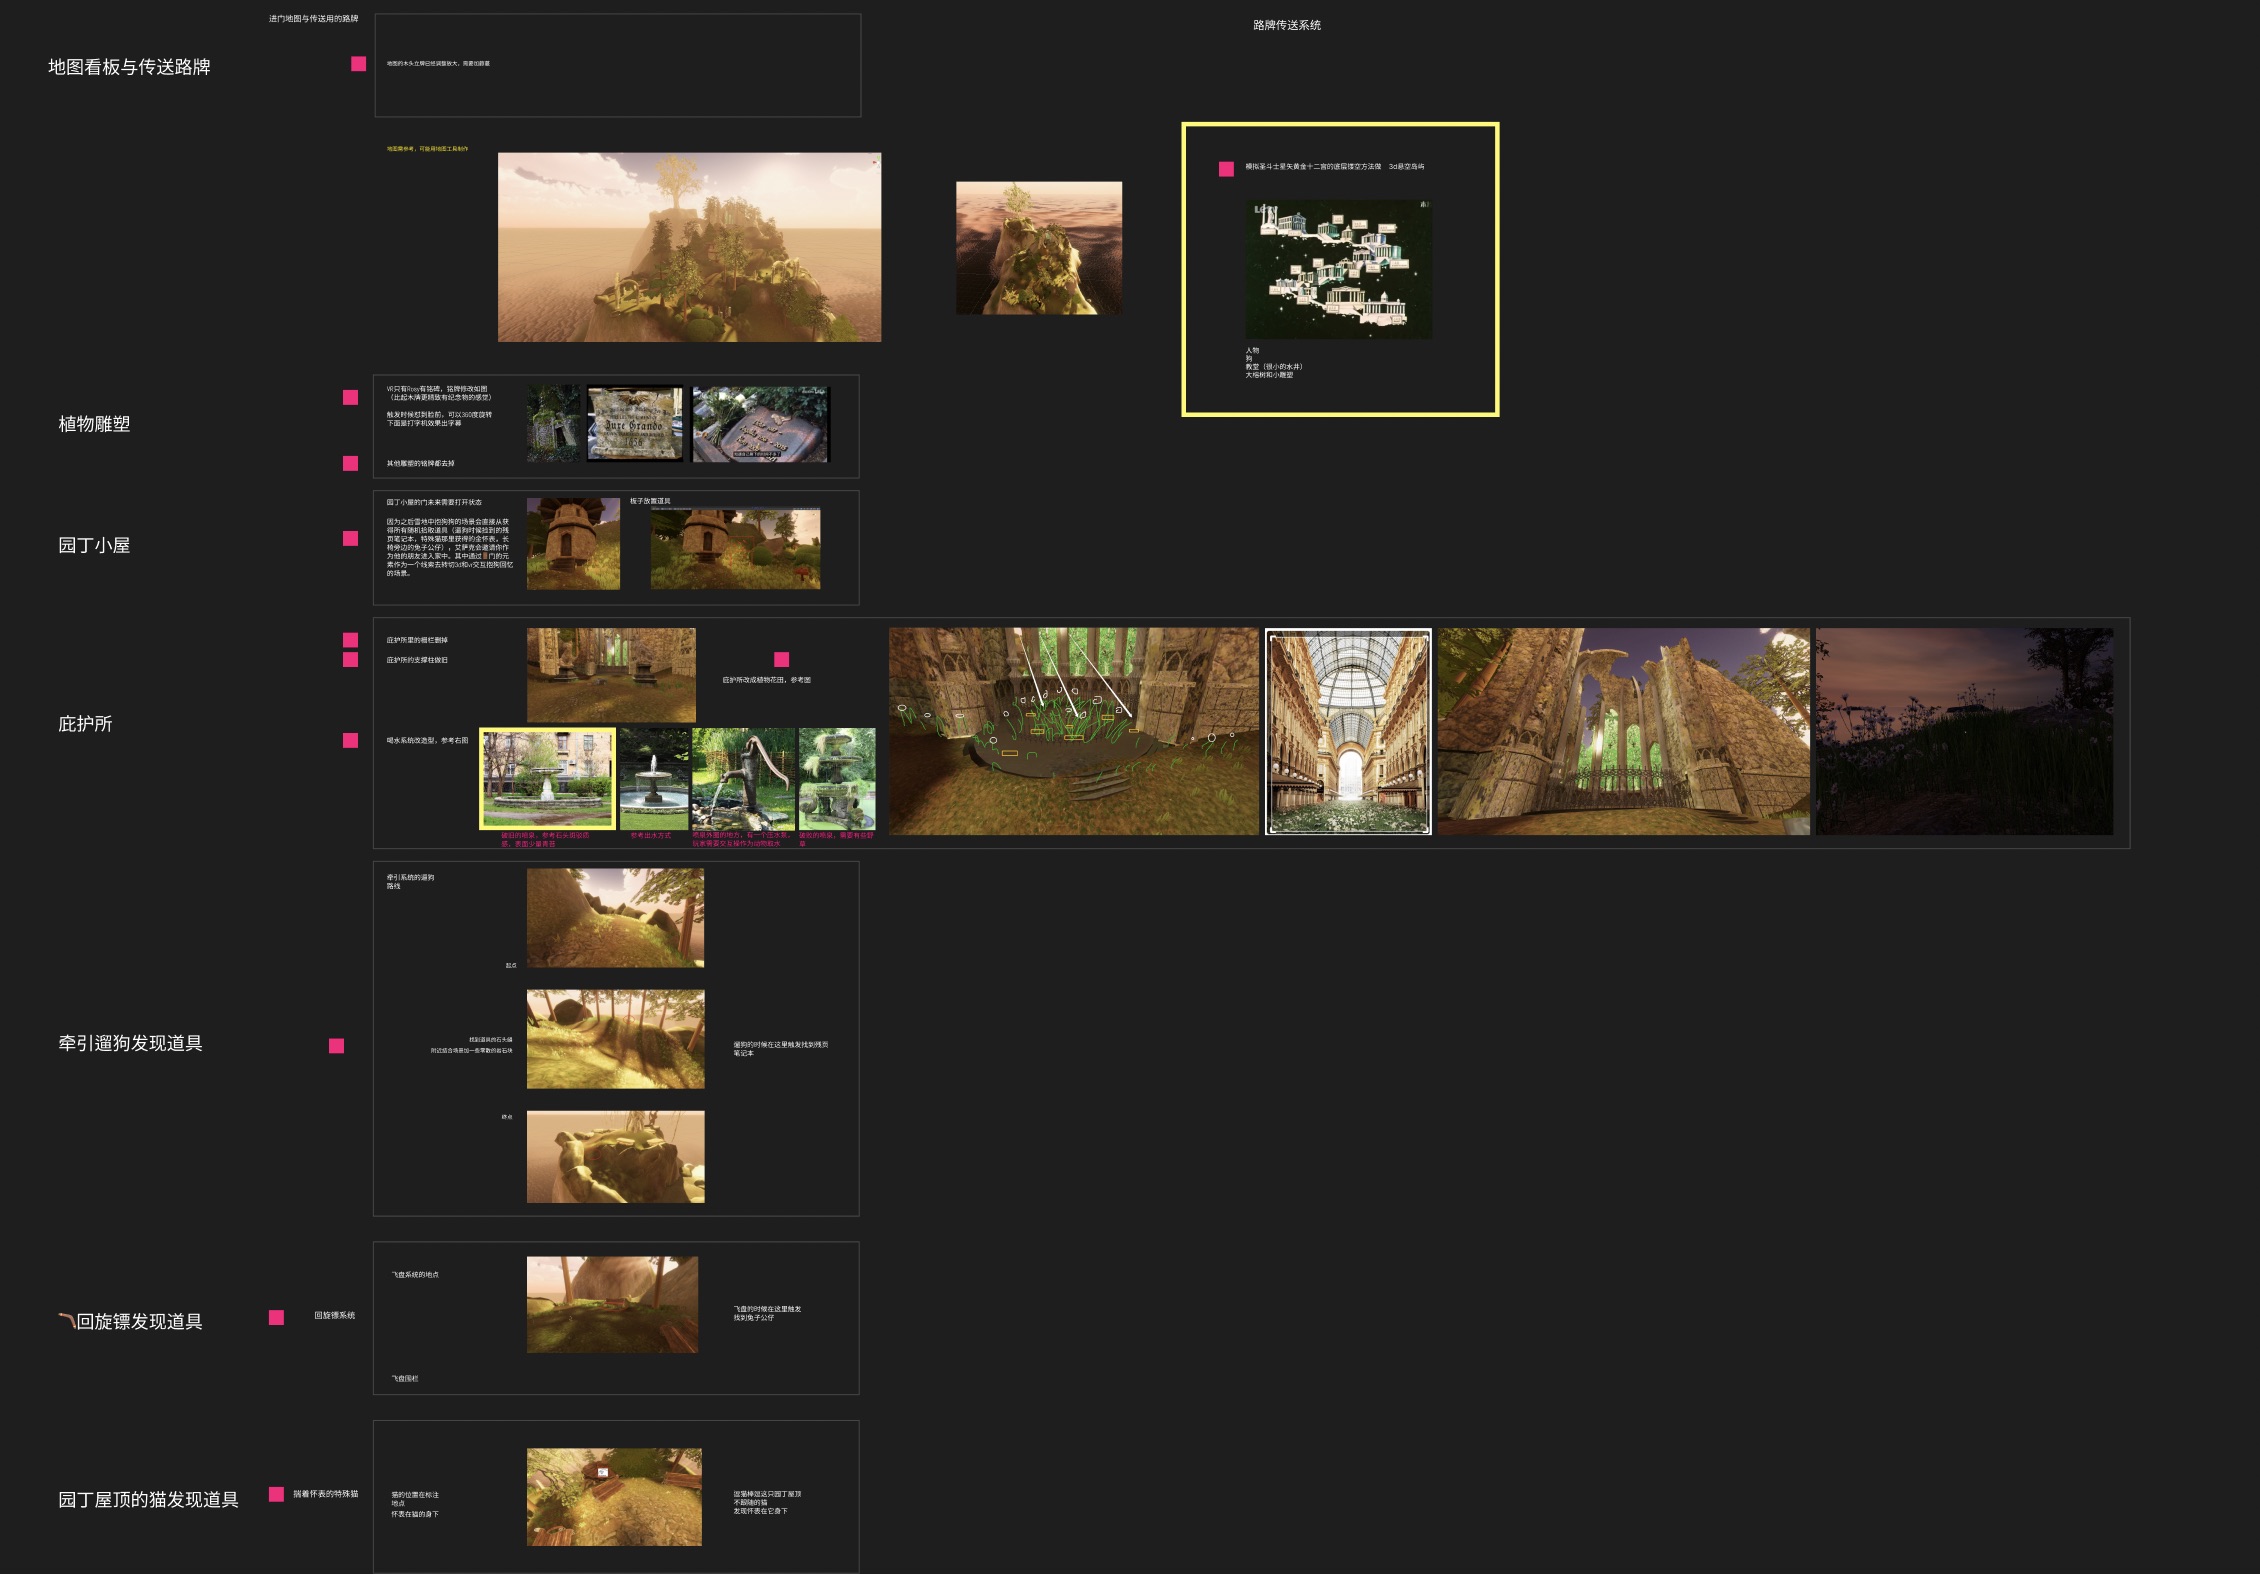Select pink marker beside 牵引遛狗发现道具 section
The width and height of the screenshot is (2260, 1574).
(336, 1046)
